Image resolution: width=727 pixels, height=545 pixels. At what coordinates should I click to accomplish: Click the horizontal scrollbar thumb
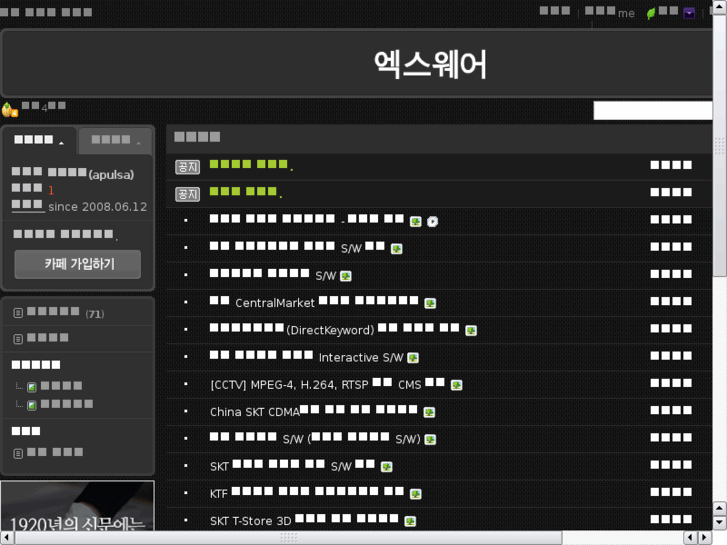(288, 538)
